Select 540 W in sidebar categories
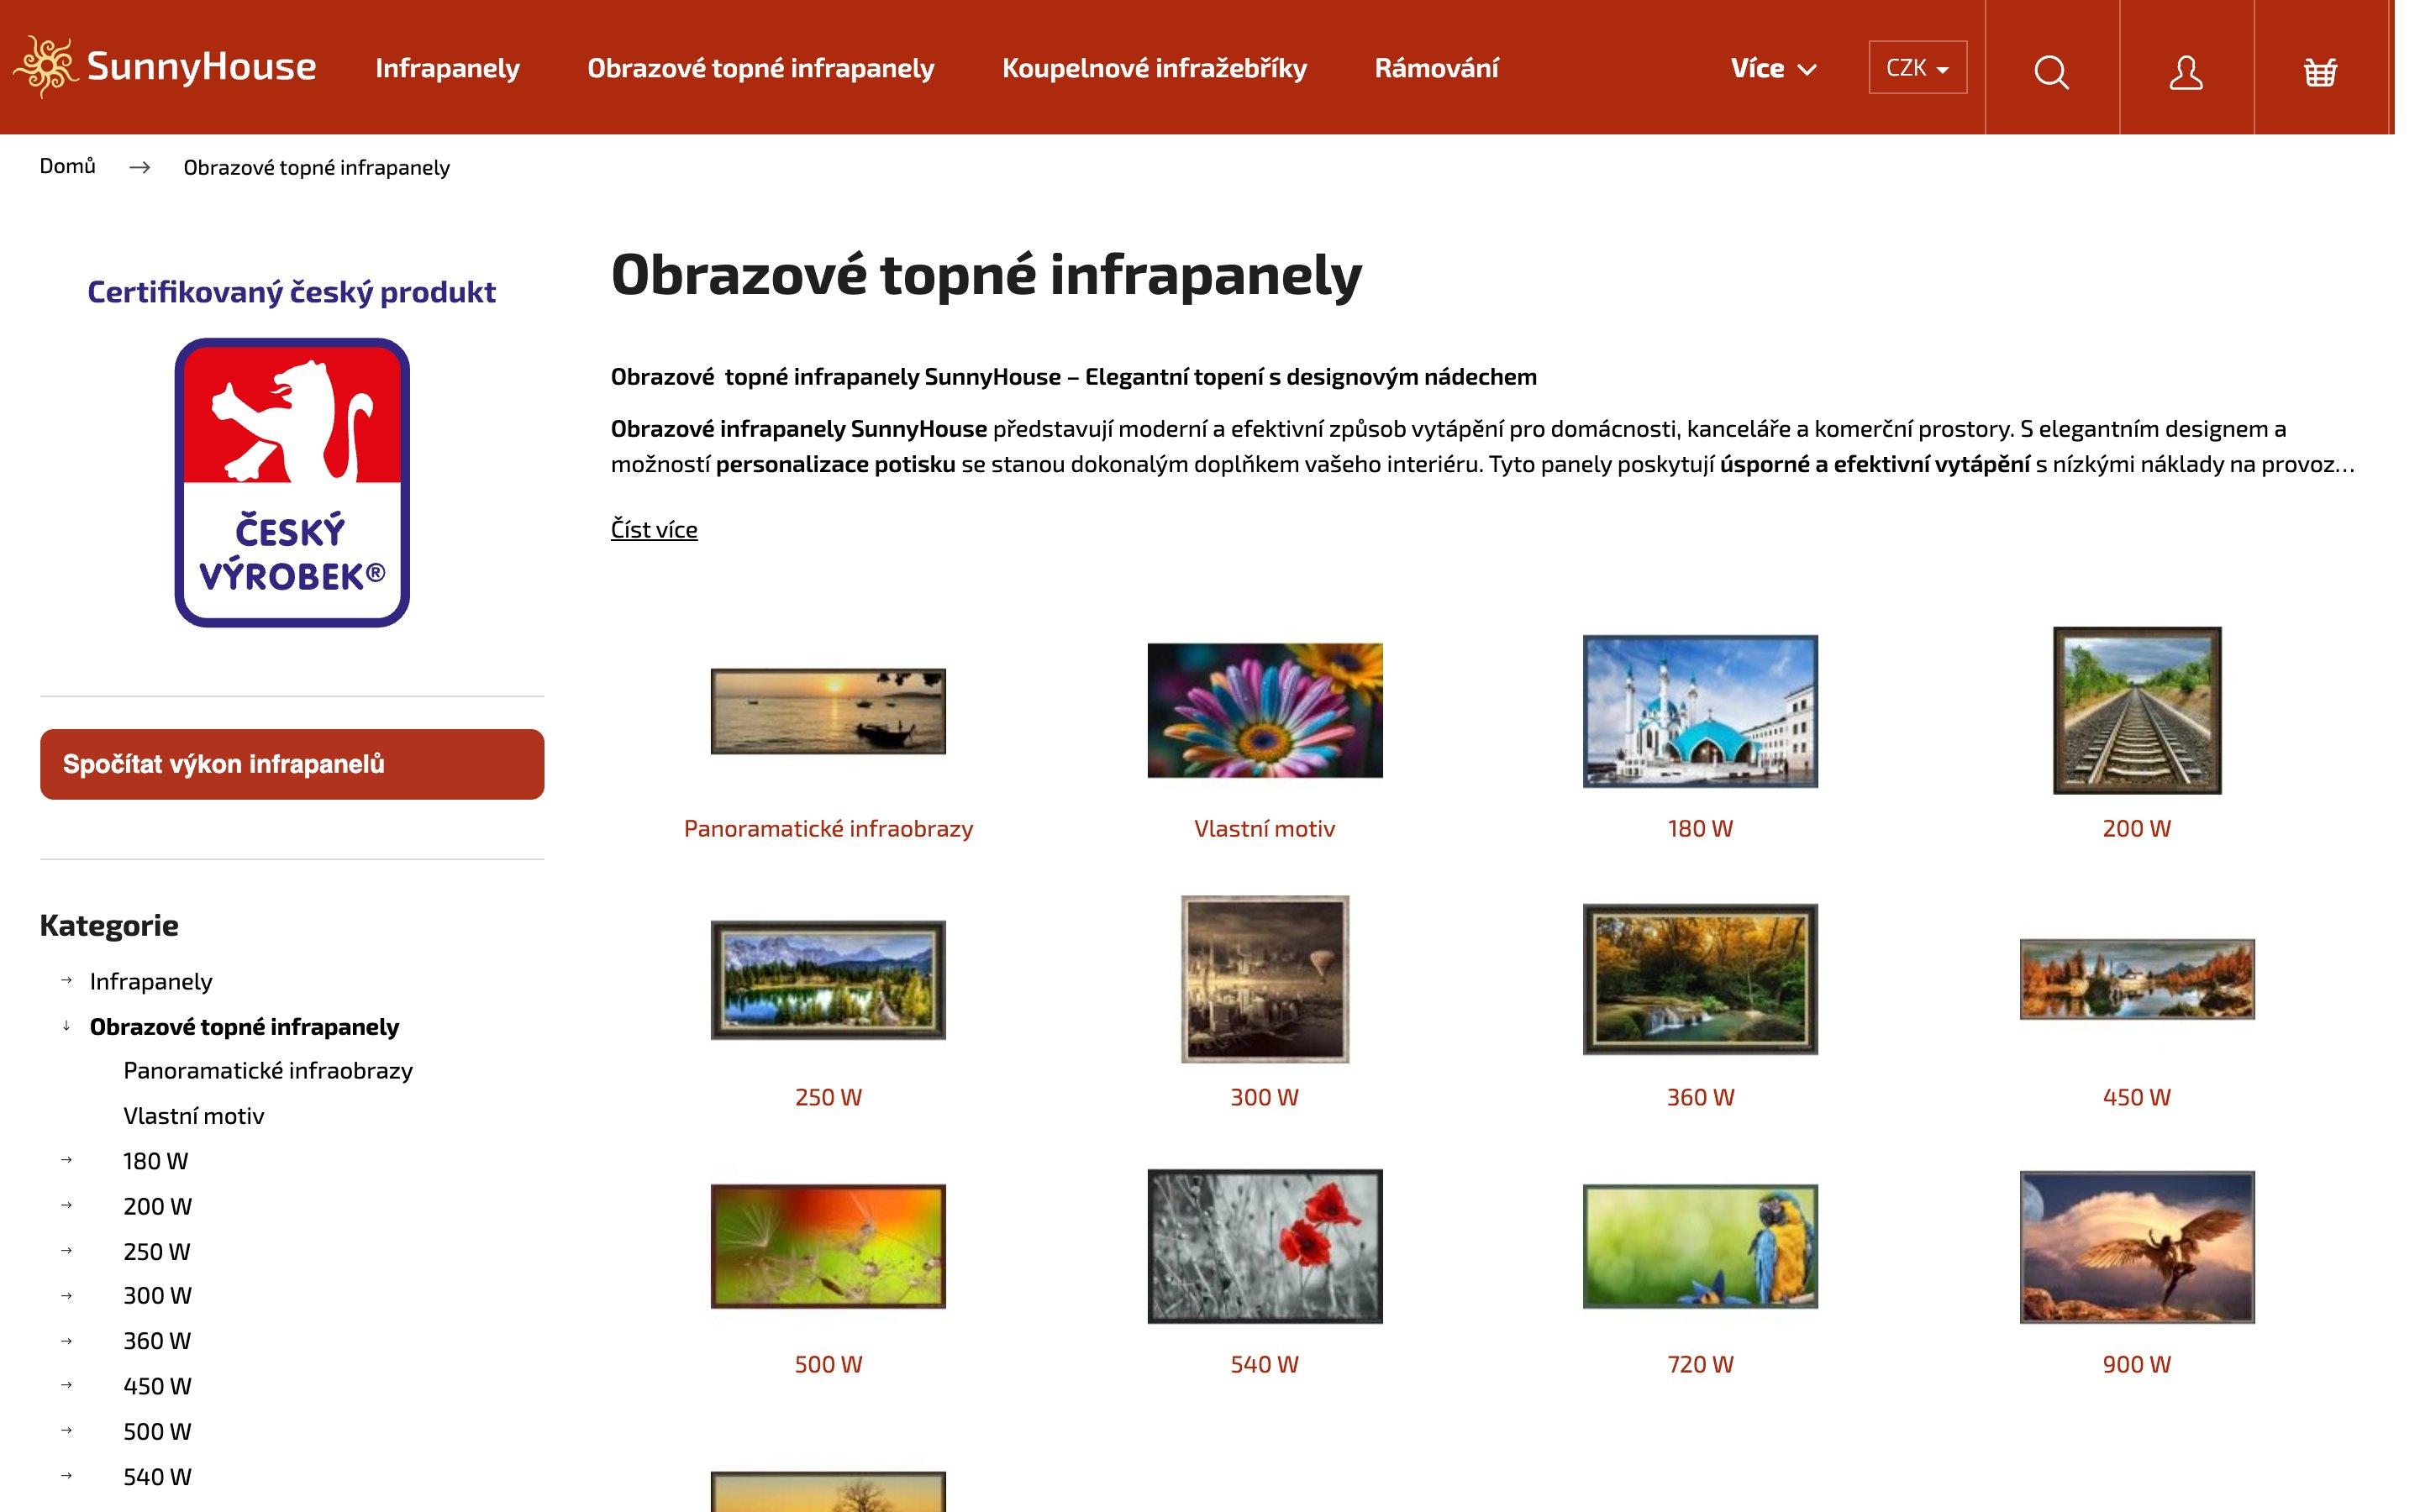2420x1512 pixels. pos(157,1476)
